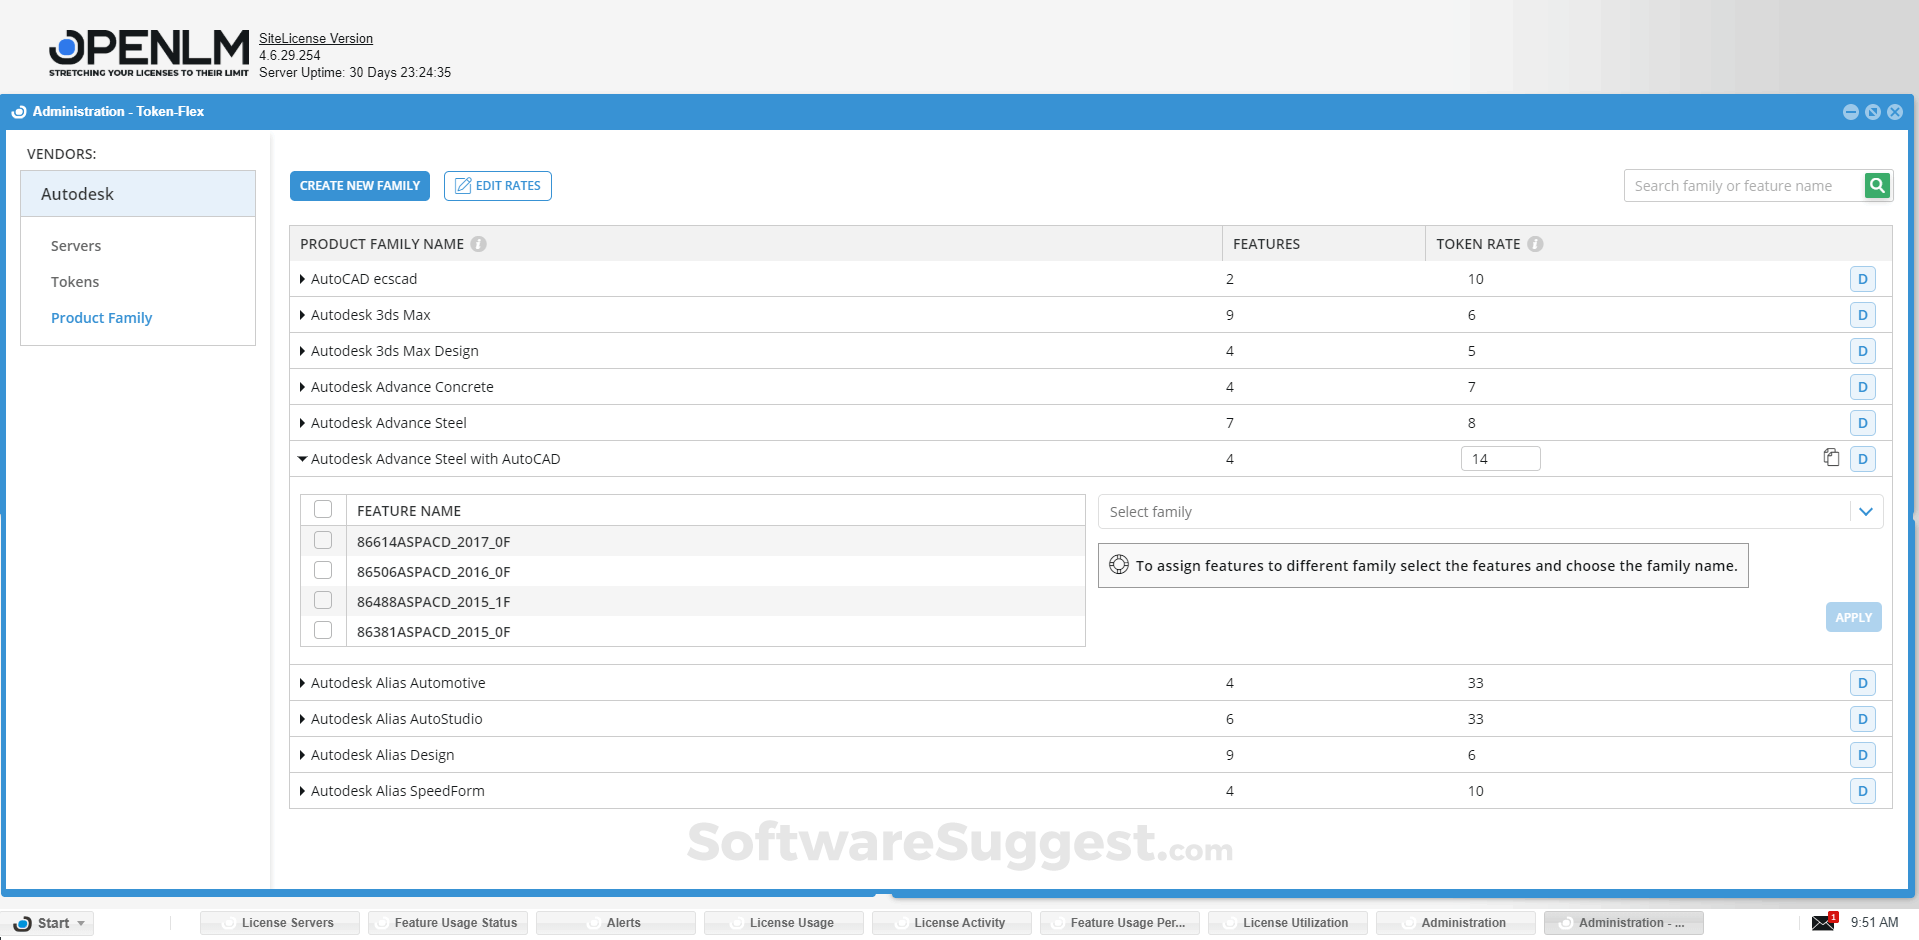Switch to Administration taskbar tab
Screen dimensions: 1919x940
tap(1456, 923)
